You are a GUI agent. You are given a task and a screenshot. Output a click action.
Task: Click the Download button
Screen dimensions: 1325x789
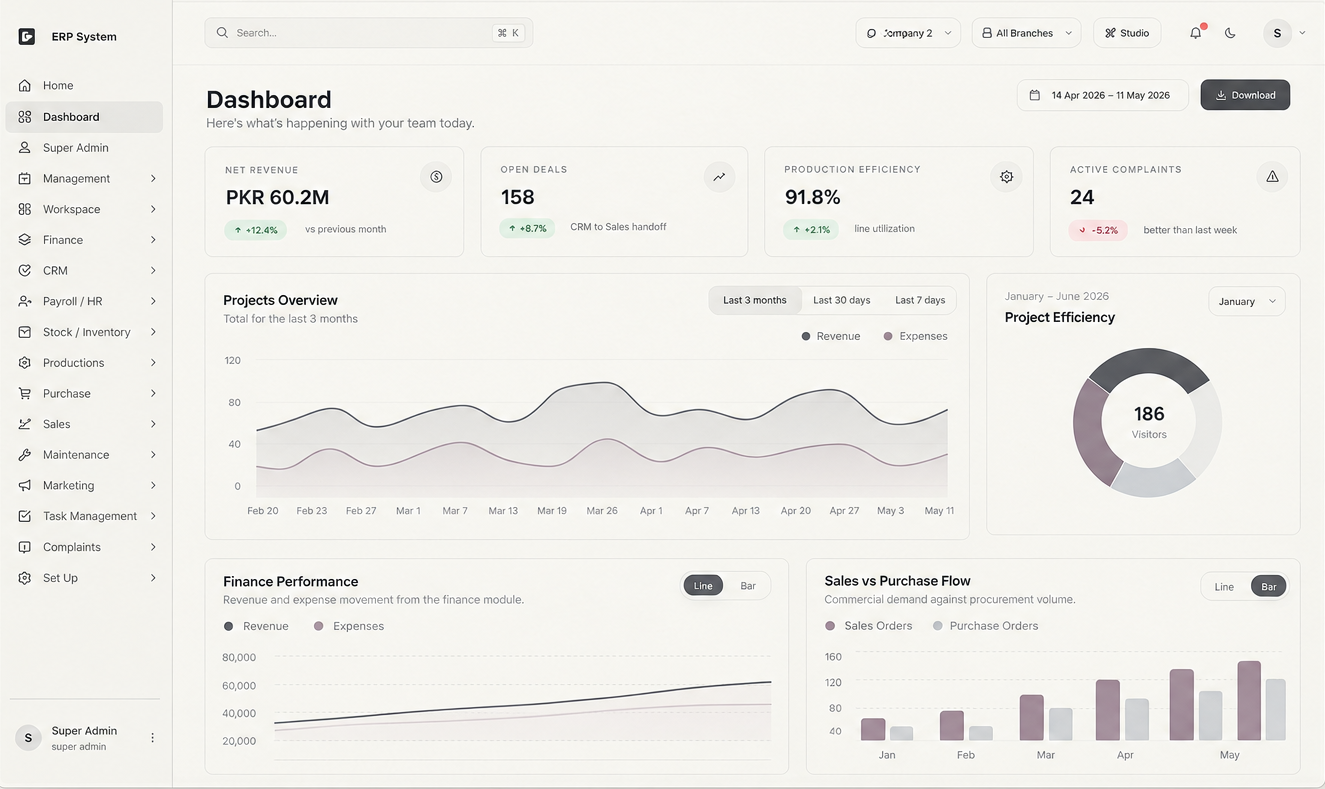point(1245,95)
